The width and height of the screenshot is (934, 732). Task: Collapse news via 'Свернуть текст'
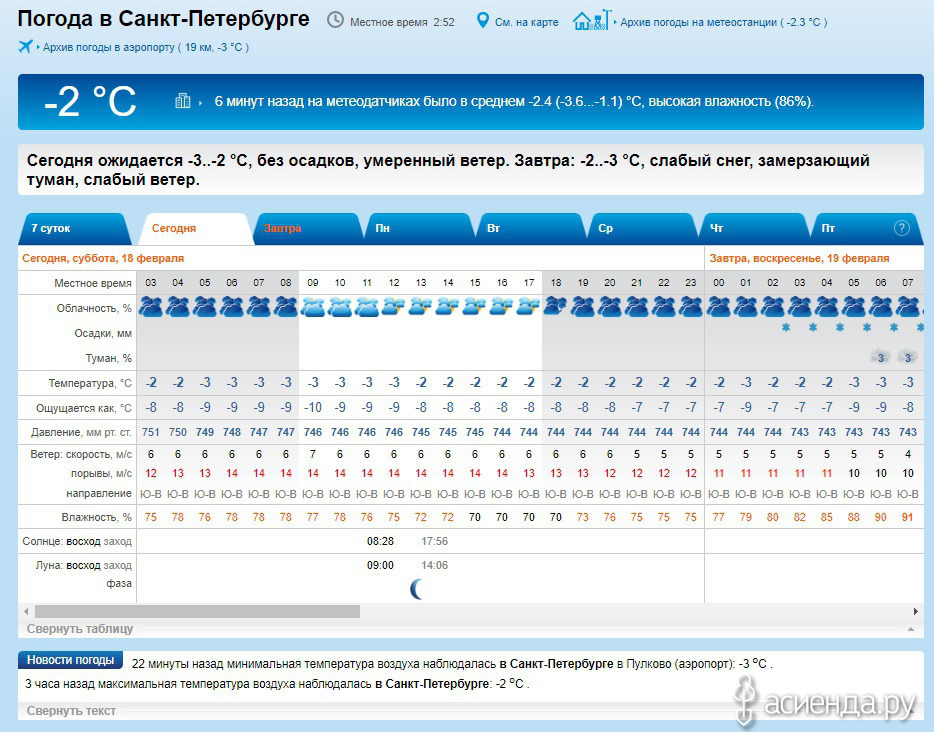[x=71, y=711]
